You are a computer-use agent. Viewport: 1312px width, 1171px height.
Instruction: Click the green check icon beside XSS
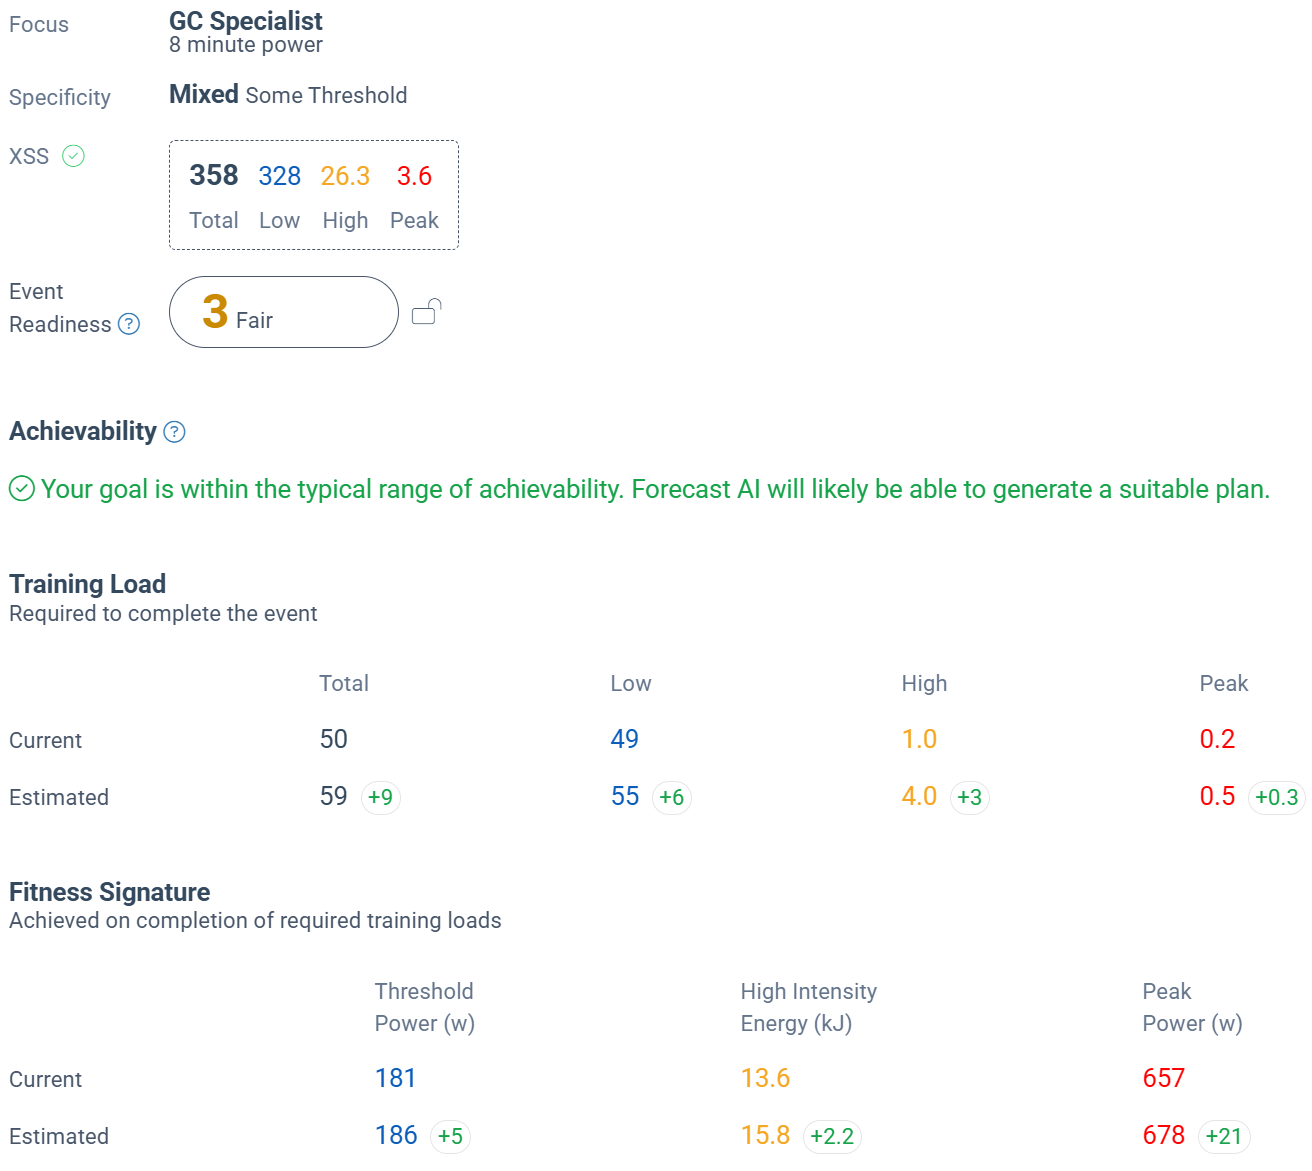pyautogui.click(x=74, y=156)
